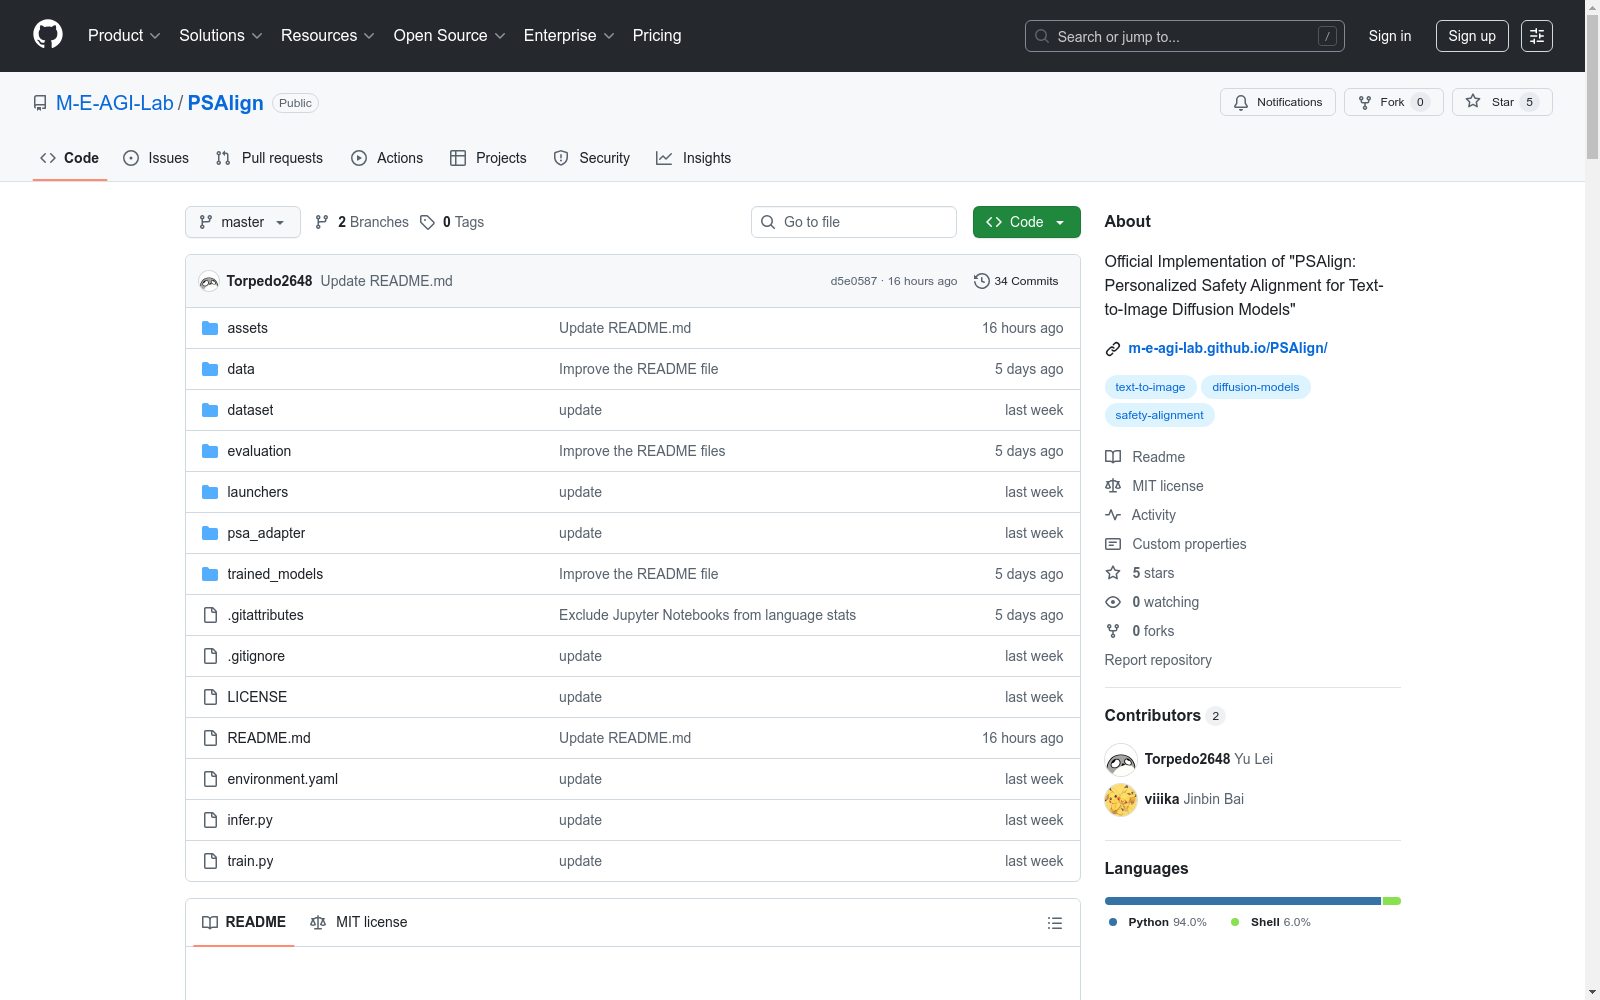Open m-e-agi-lab.github.io/PSAlign/ website link
Viewport: 1600px width, 1000px height.
point(1228,348)
